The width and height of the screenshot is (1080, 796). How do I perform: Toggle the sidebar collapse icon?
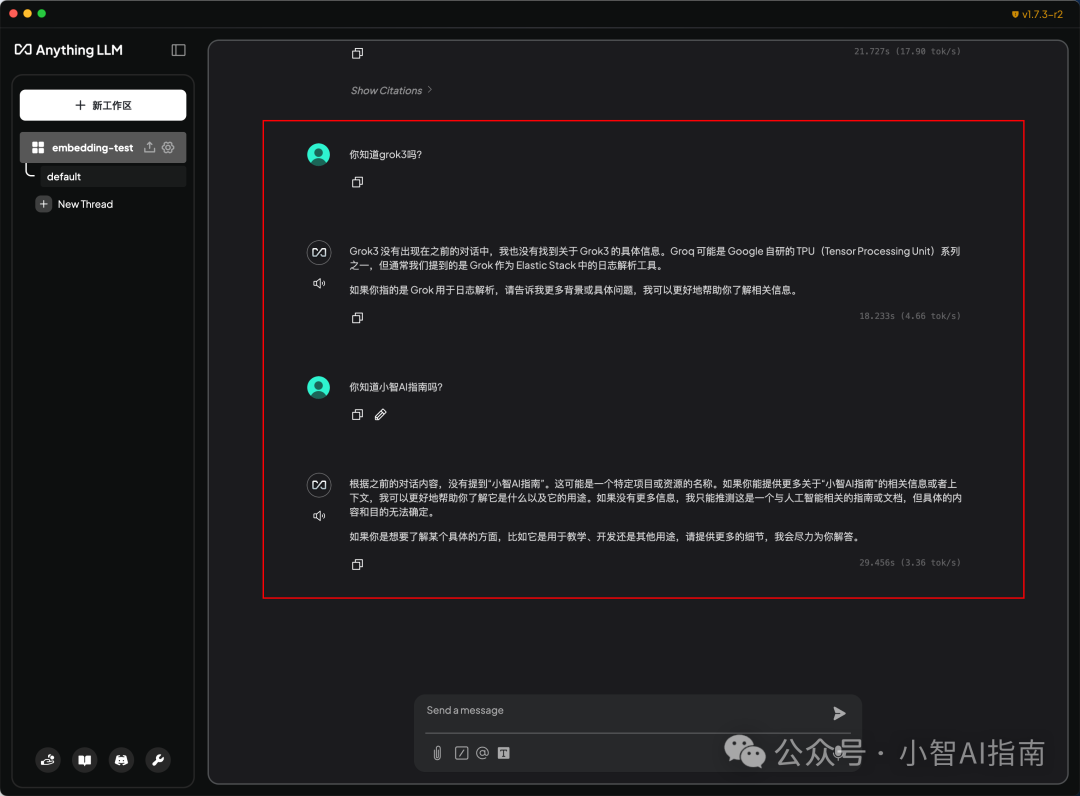(178, 50)
